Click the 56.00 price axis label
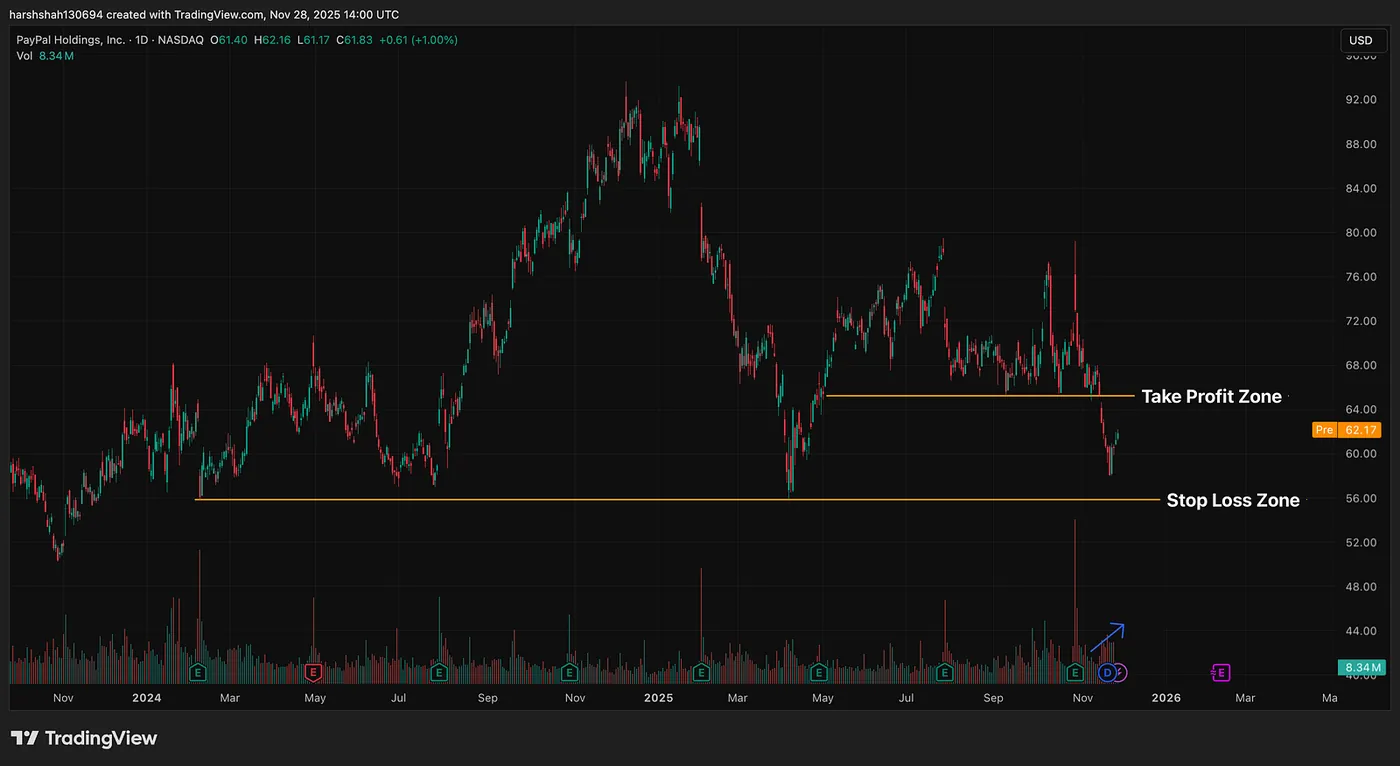Screen dimensions: 1400x766 click(x=1361, y=498)
